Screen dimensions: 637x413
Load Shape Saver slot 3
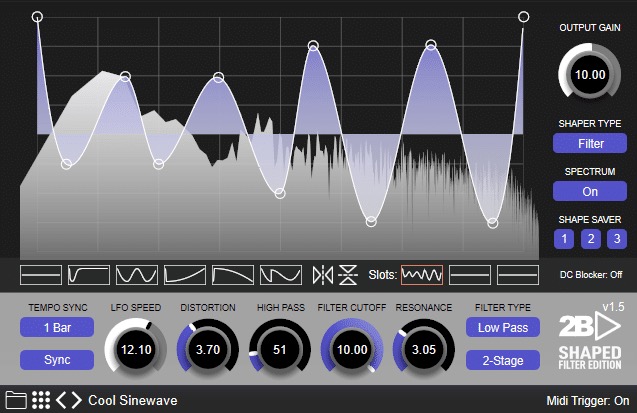[x=617, y=239]
